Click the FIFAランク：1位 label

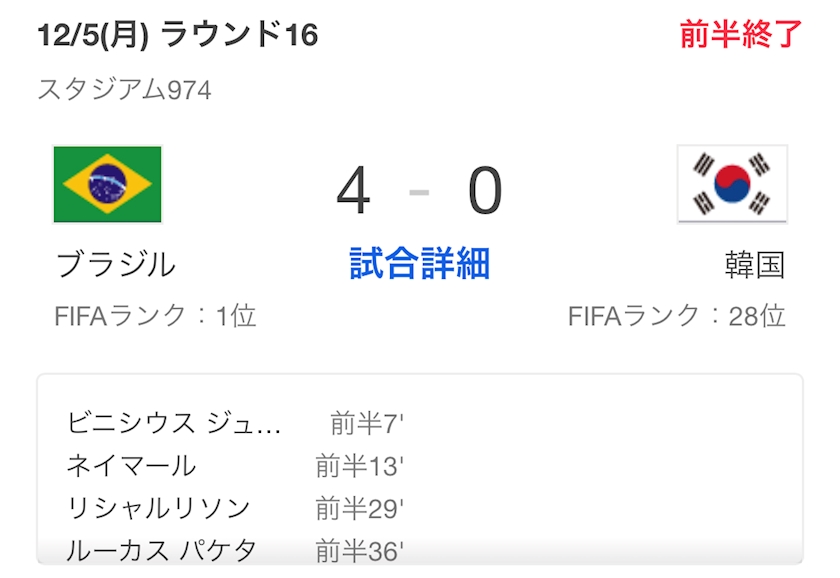156,316
